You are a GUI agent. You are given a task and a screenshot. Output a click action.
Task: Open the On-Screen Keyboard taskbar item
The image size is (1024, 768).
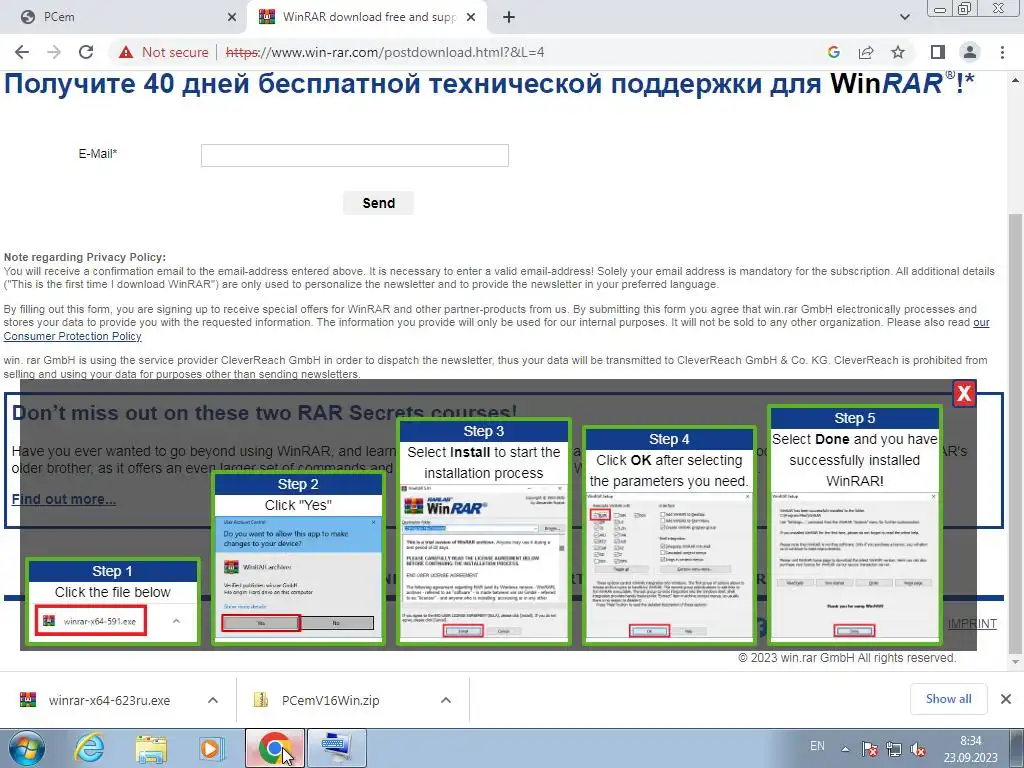click(x=337, y=748)
